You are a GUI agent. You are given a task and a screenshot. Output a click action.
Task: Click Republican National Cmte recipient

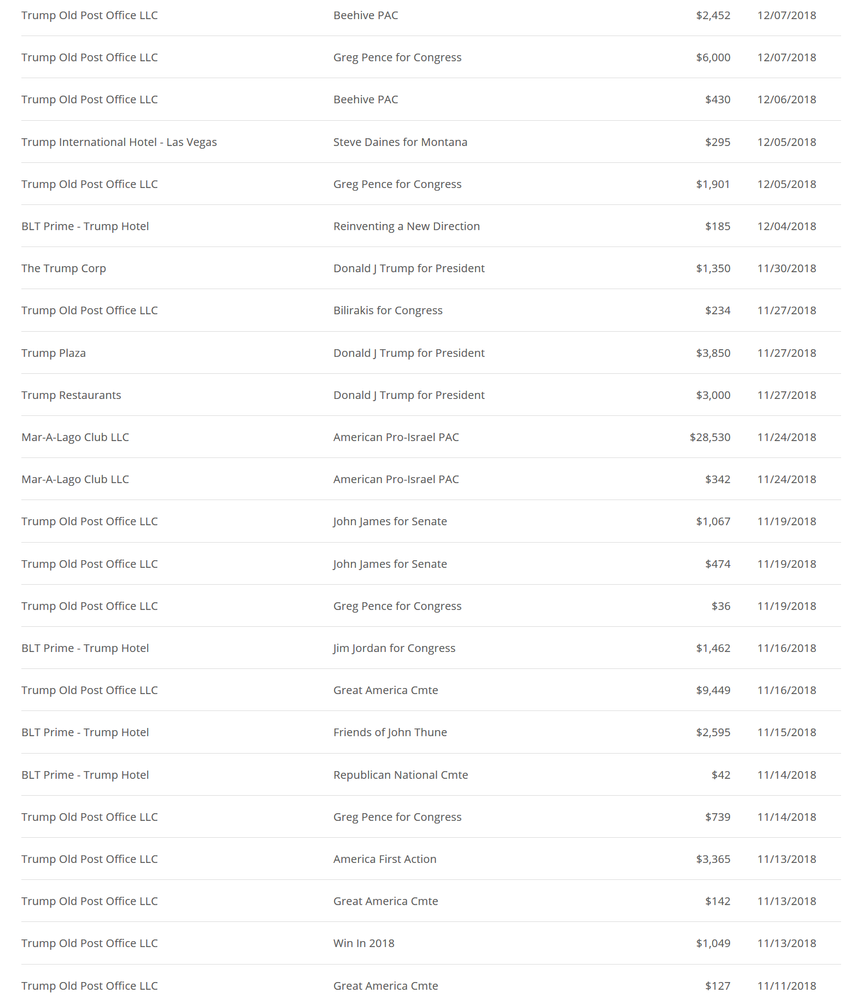[401, 775]
